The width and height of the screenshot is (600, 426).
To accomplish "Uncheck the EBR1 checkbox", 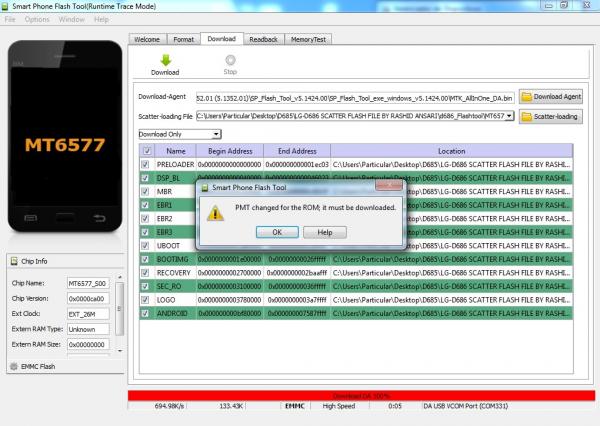I will pyautogui.click(x=145, y=205).
